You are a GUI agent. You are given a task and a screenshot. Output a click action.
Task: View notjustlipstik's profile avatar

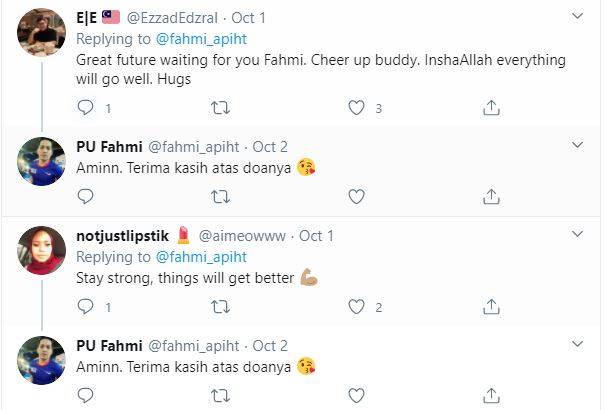click(41, 250)
